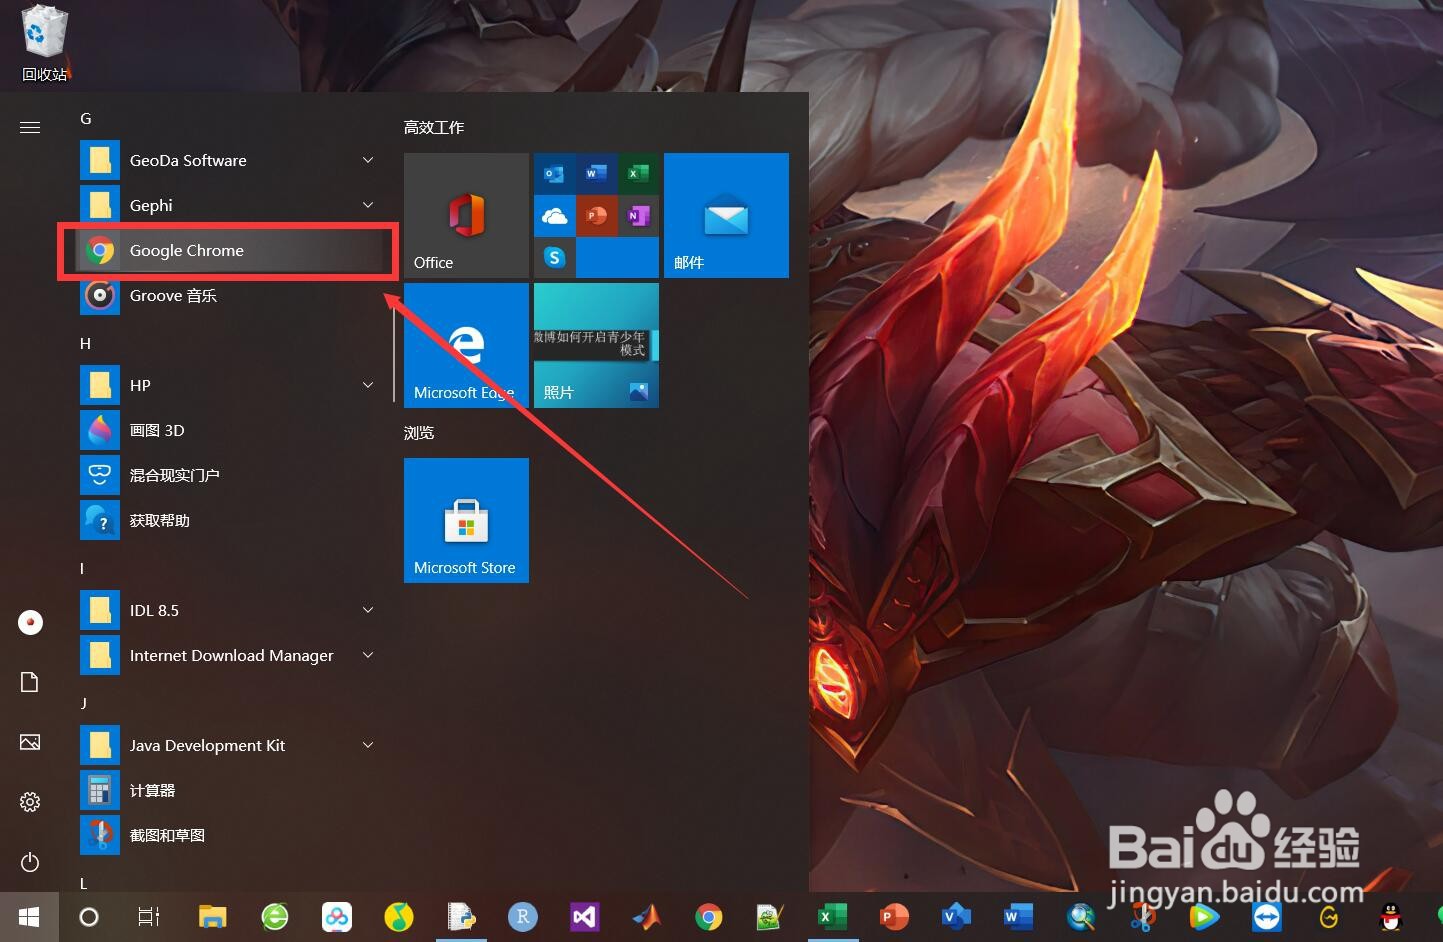This screenshot has width=1443, height=942.
Task: Expand Internet Download Manager folder chevron
Action: point(368,655)
